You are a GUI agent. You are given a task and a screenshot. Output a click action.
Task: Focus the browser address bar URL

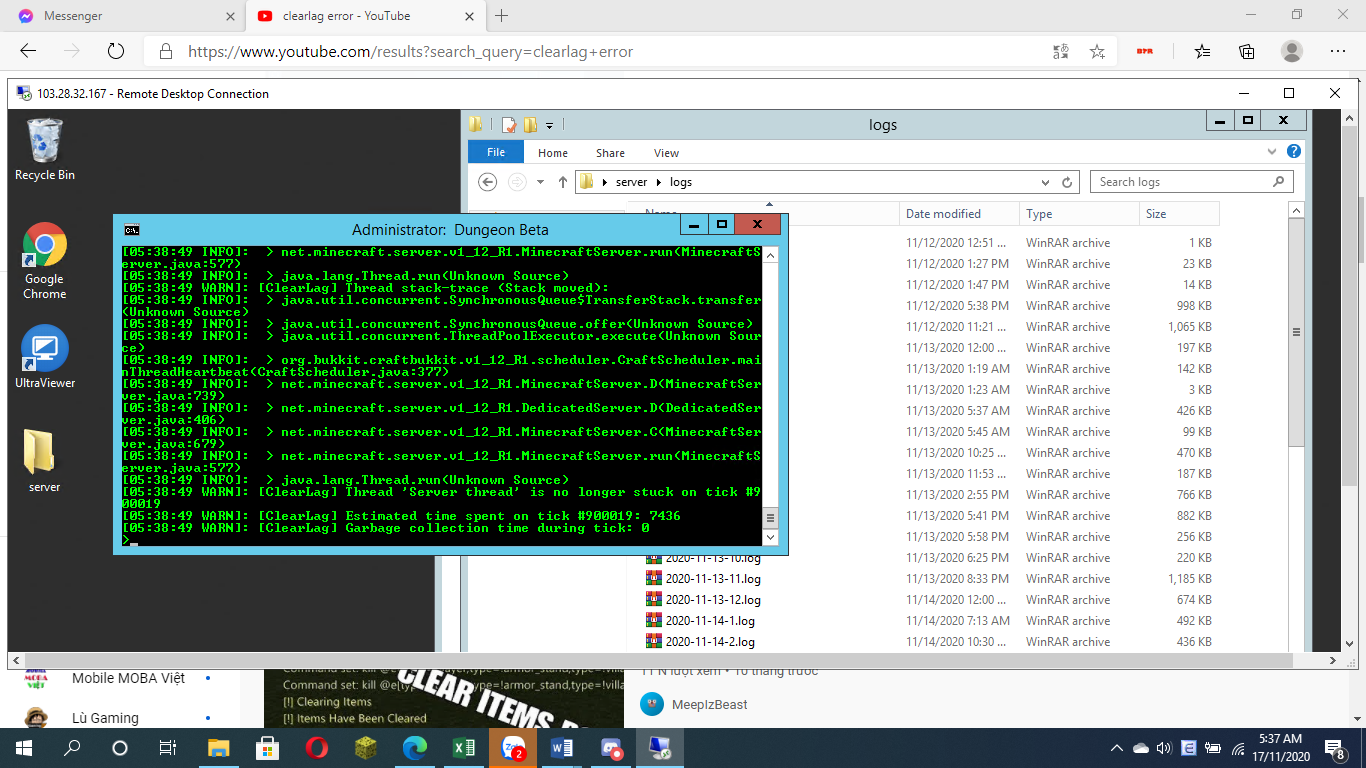(410, 51)
